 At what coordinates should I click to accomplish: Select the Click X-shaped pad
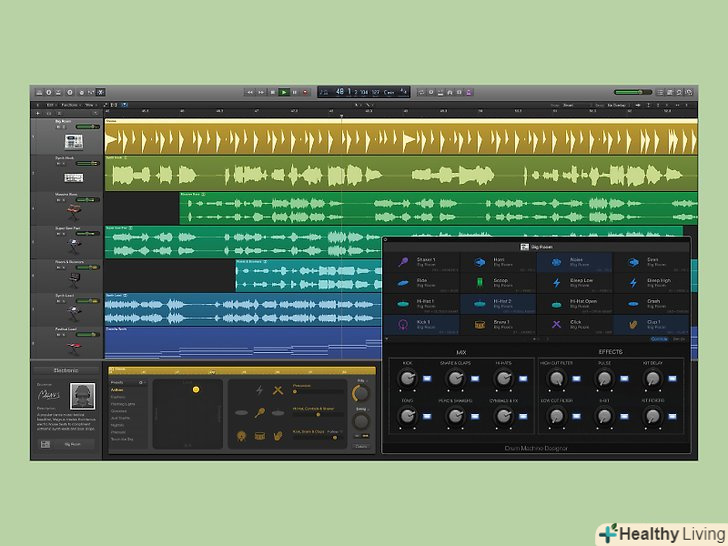click(575, 324)
